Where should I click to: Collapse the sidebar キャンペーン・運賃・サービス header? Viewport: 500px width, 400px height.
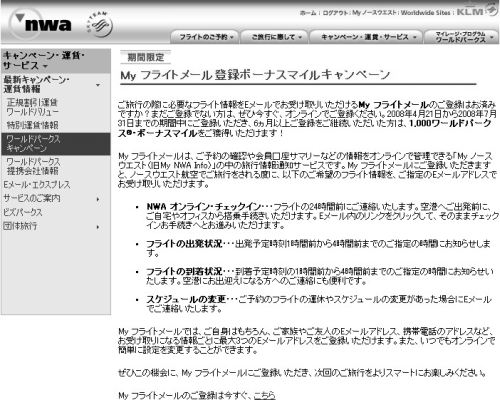point(56,61)
